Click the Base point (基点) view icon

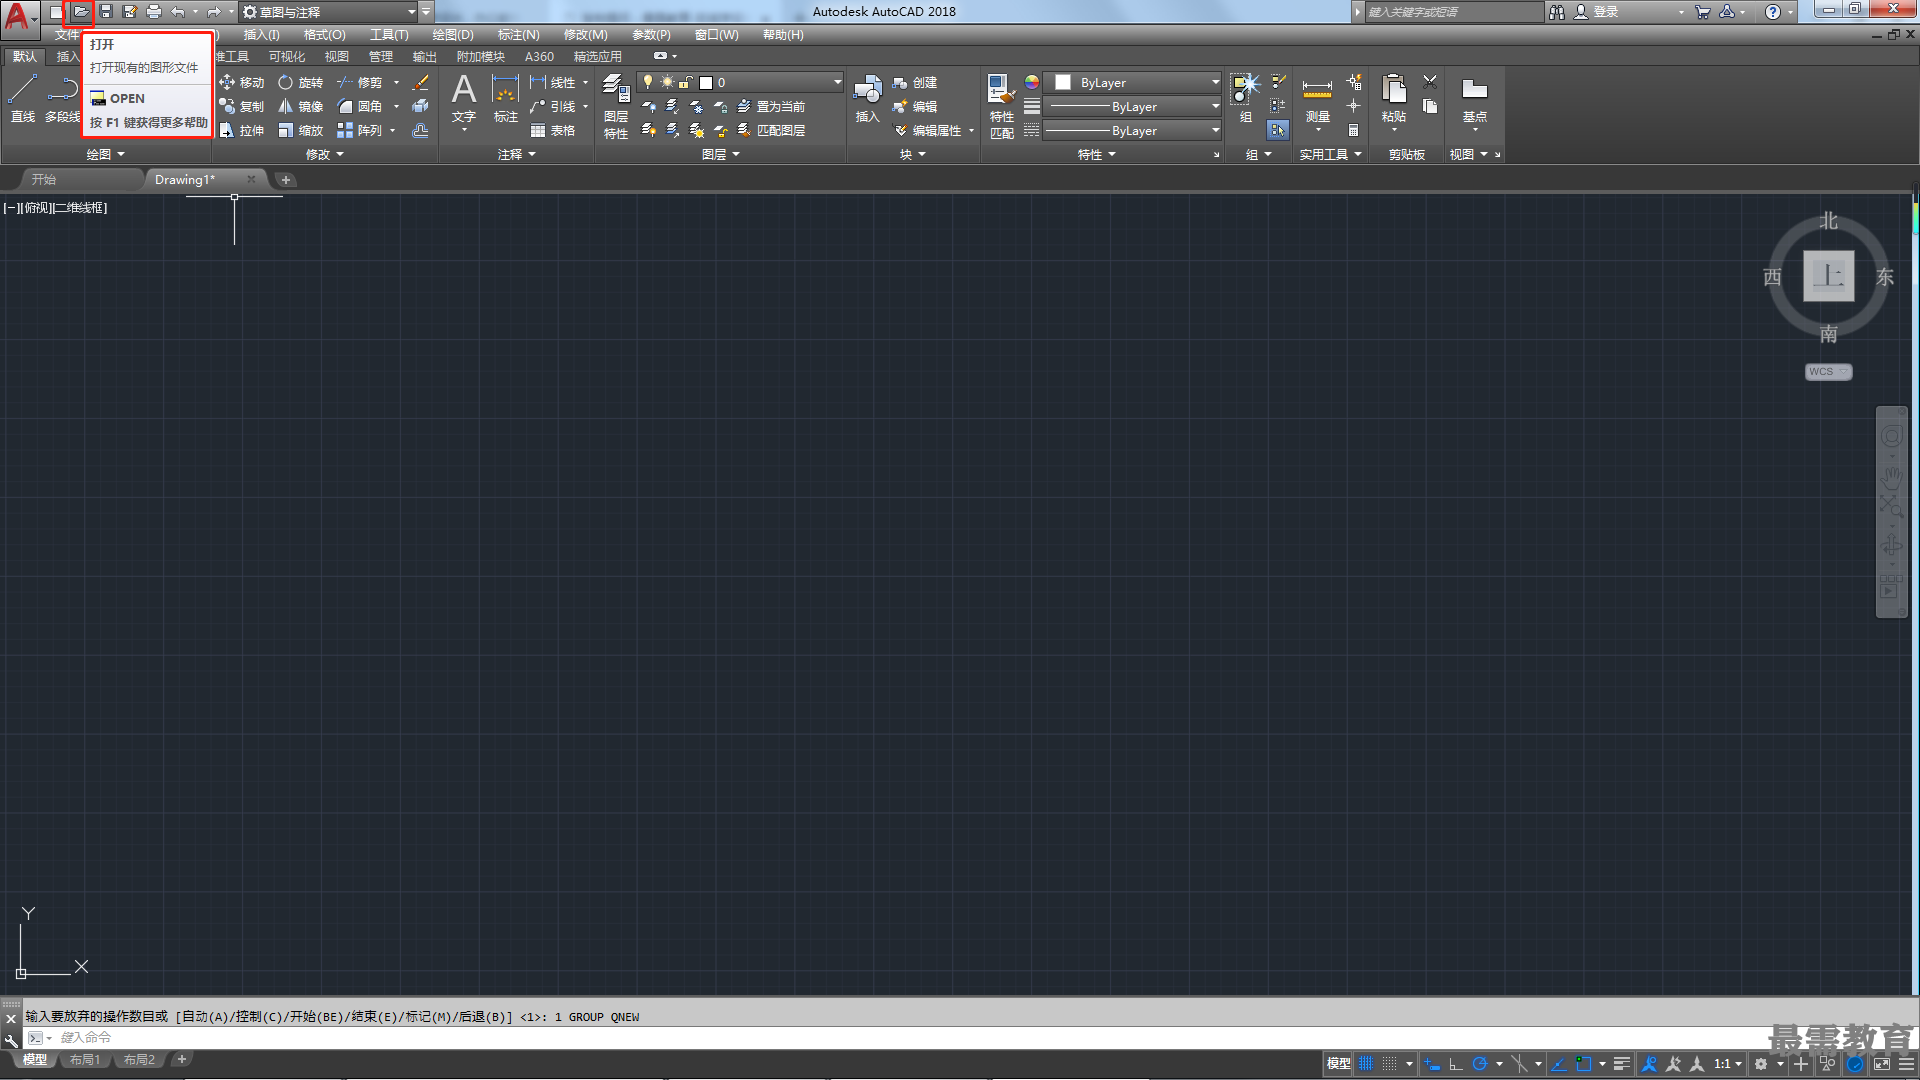pos(1474,98)
